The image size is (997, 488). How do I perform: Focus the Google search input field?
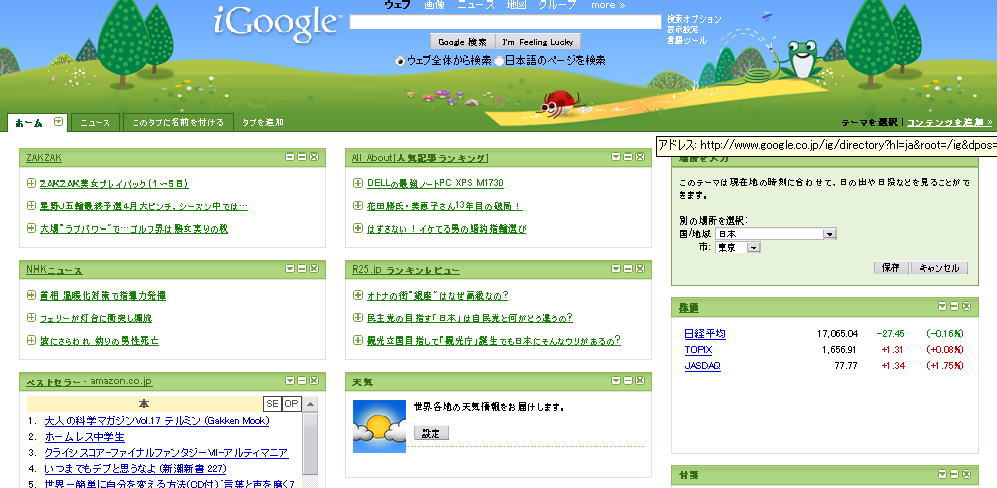[505, 22]
